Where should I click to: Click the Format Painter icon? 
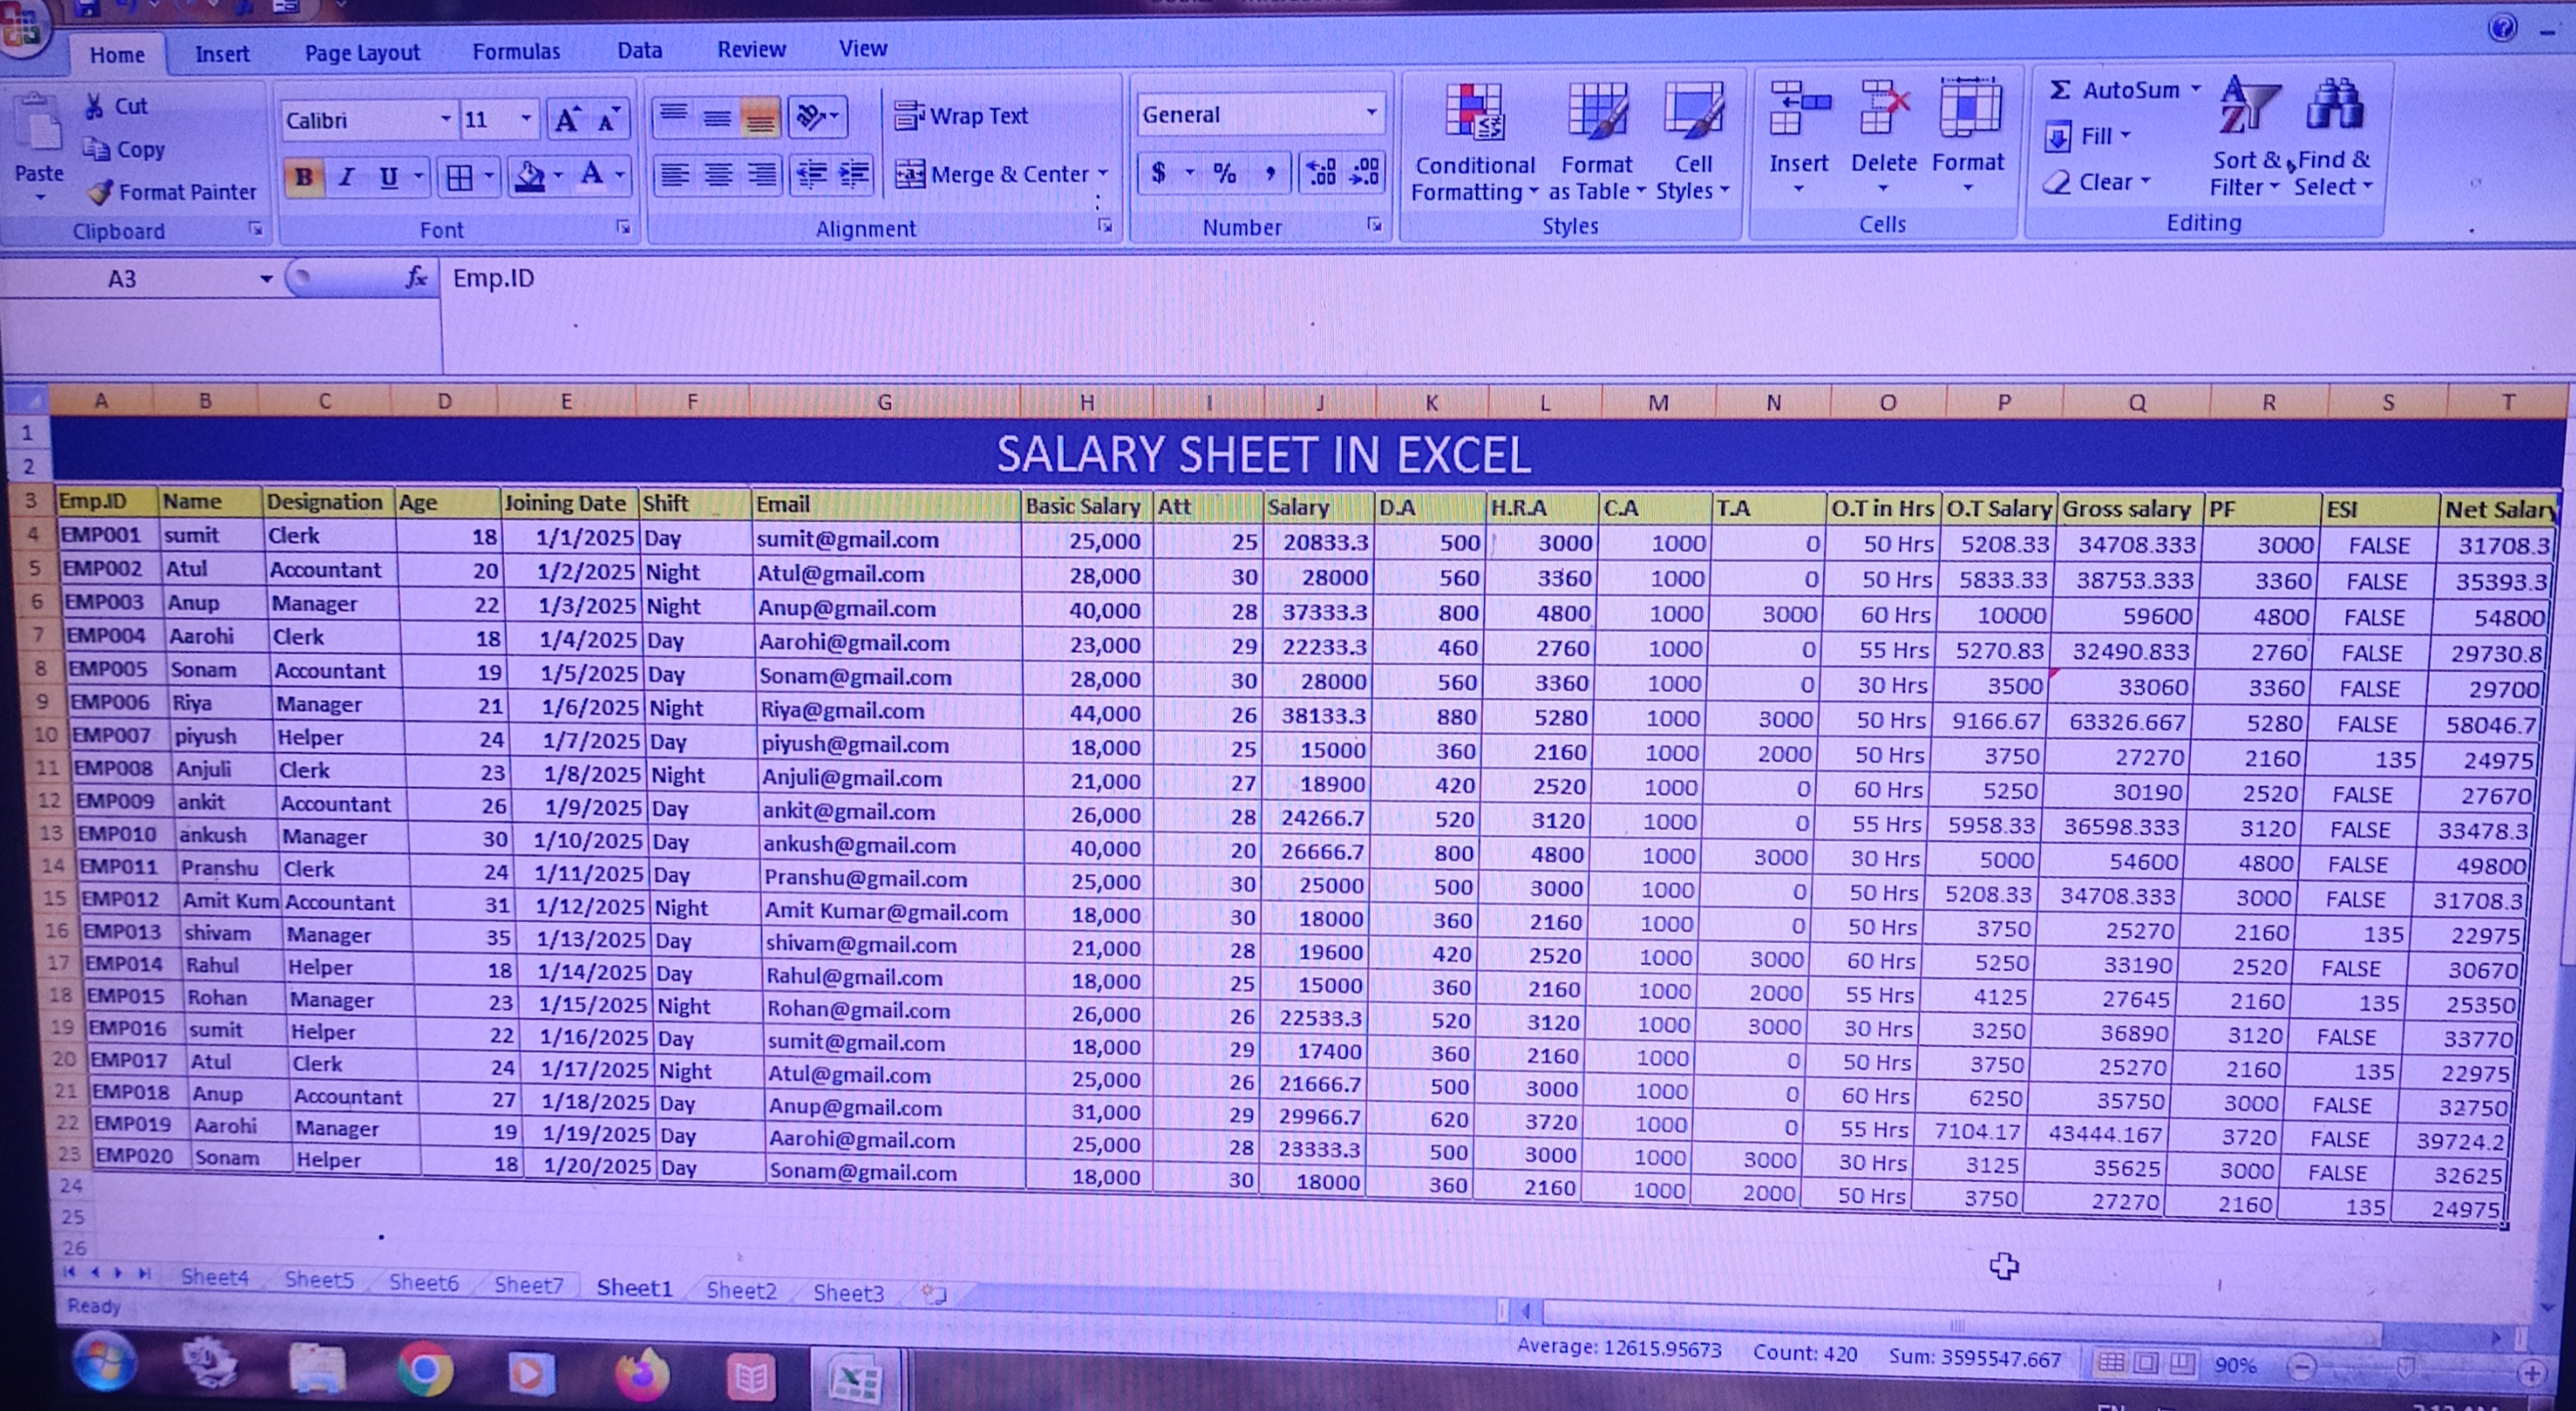[100, 192]
